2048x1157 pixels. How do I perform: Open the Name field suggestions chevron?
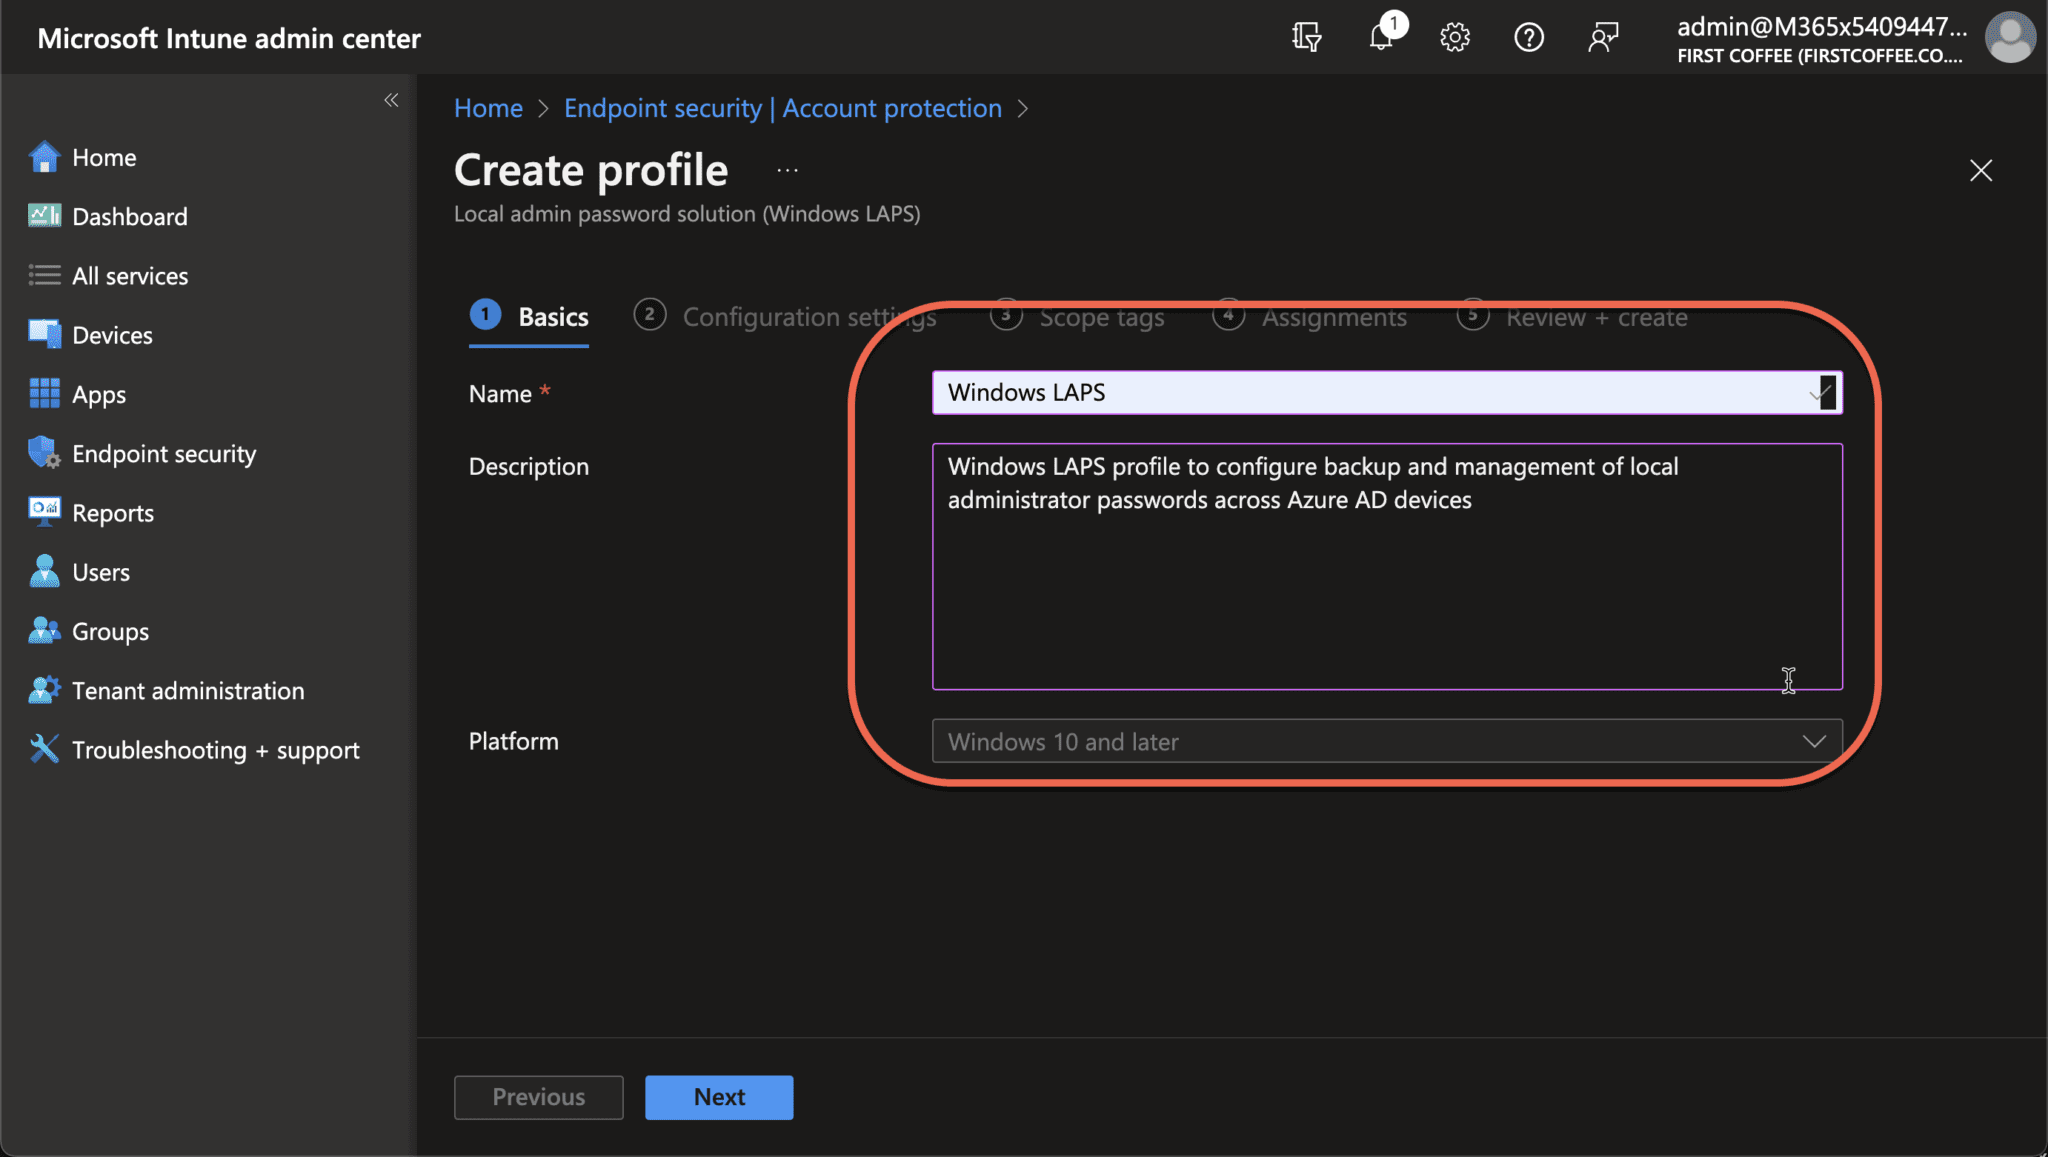click(x=1820, y=392)
